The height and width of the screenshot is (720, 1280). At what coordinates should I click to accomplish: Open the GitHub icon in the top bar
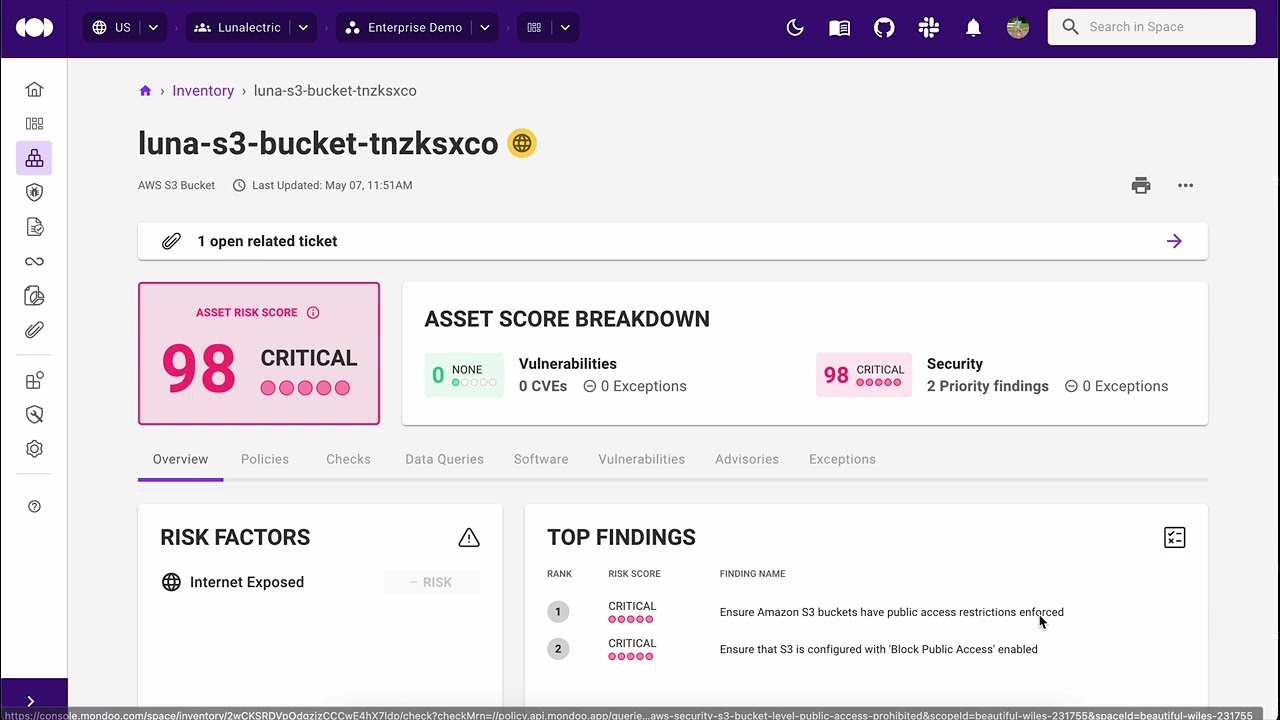click(884, 28)
